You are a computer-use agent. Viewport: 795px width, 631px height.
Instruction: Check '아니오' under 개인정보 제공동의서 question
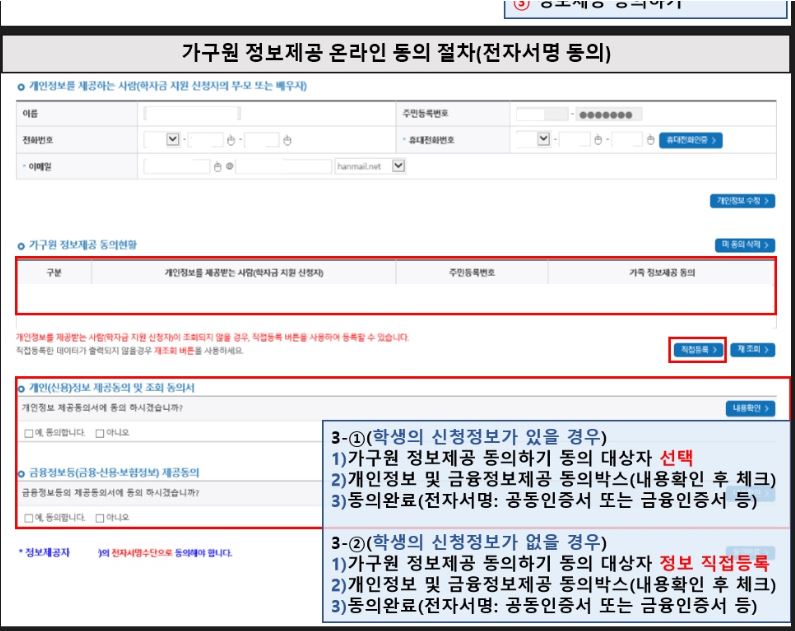100,433
